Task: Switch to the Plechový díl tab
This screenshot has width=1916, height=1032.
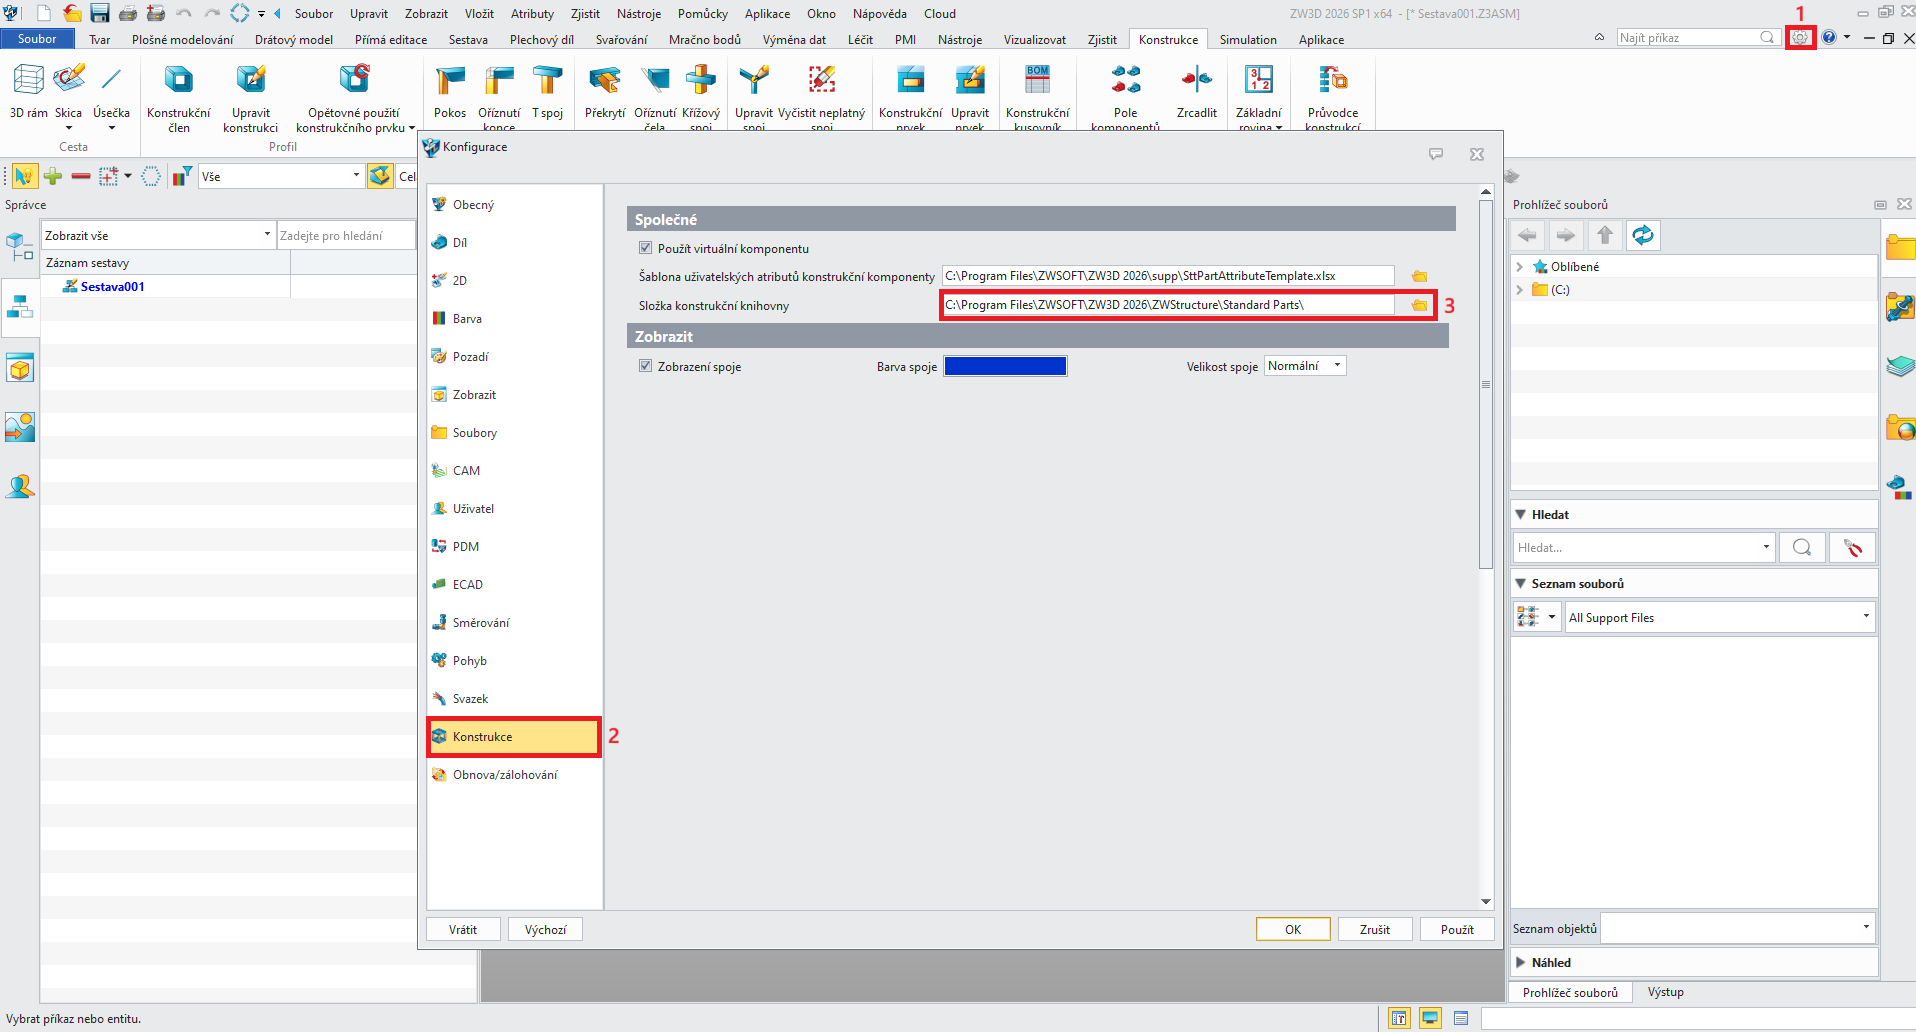Action: click(x=542, y=40)
